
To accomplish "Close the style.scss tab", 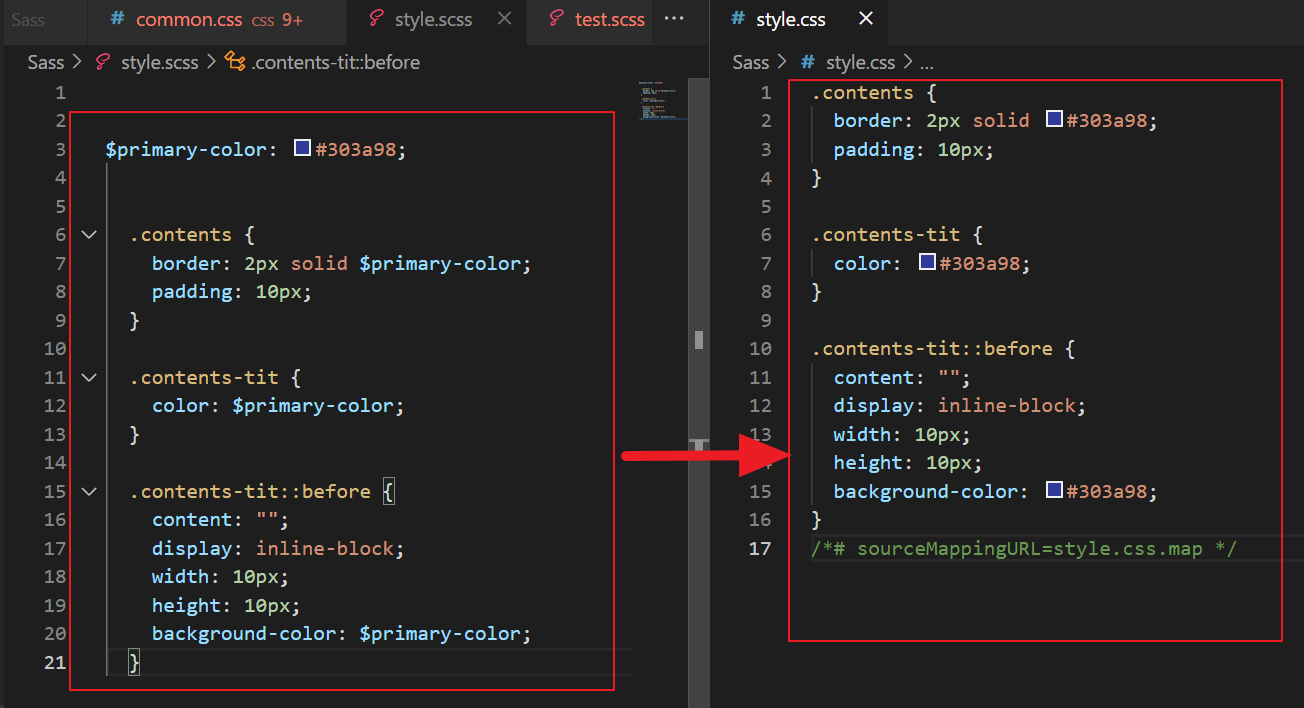I will (504, 19).
